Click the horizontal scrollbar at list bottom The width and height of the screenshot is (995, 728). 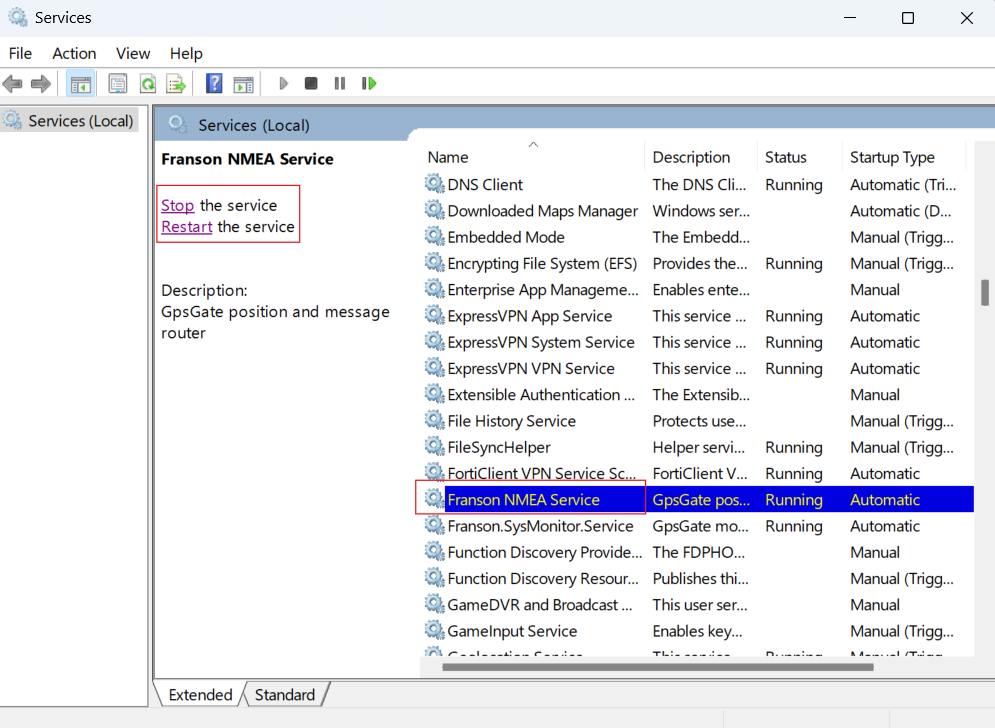coord(657,667)
